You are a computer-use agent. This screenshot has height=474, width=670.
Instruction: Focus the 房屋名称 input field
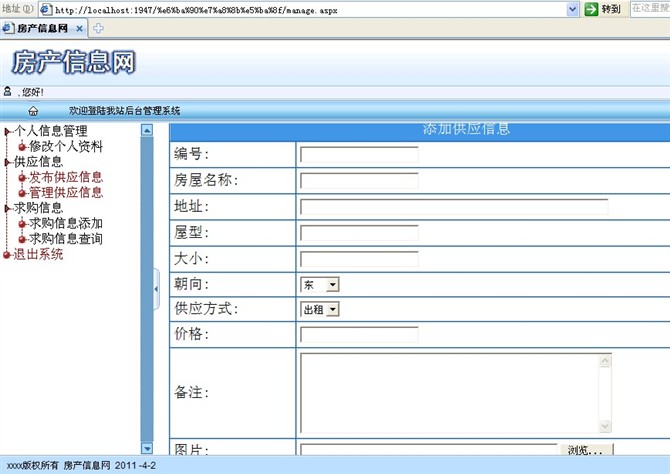tap(359, 180)
